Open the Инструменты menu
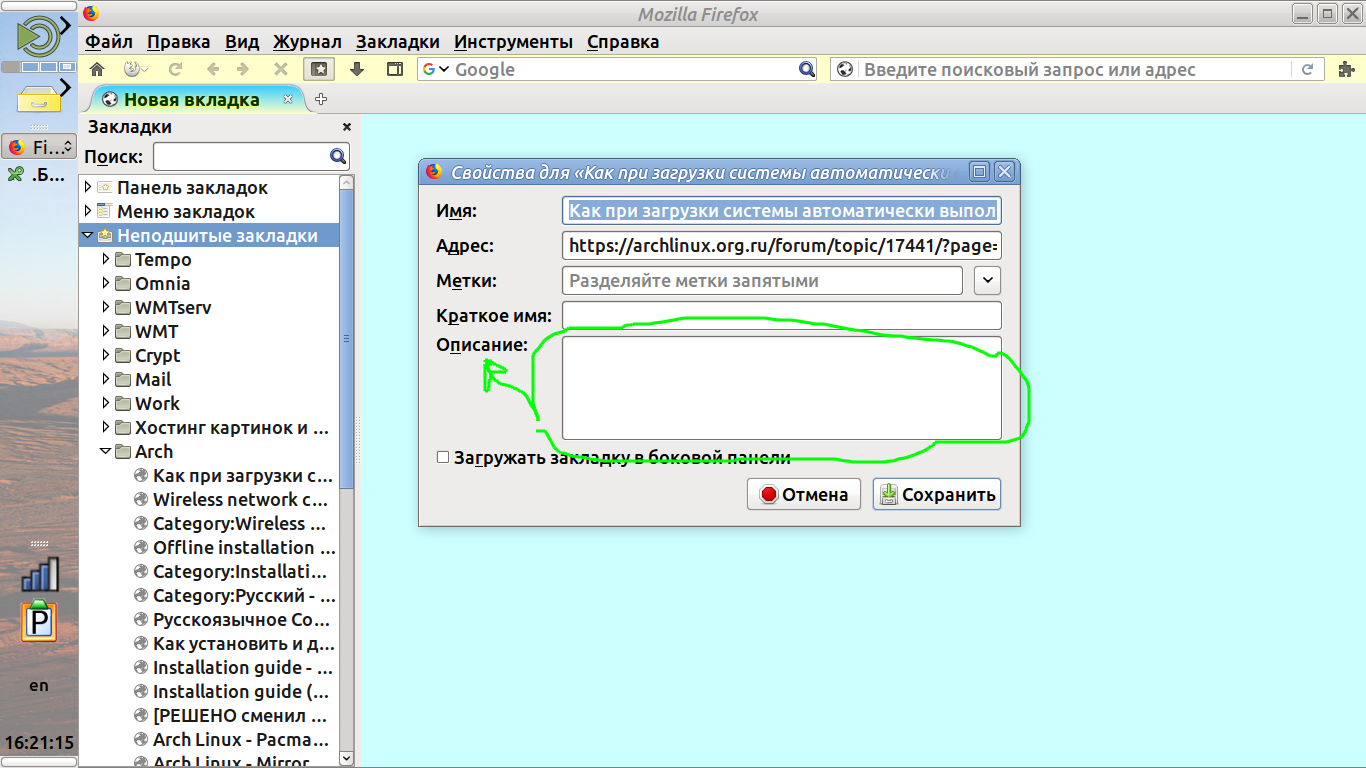Viewport: 1366px width, 768px height. [x=514, y=42]
